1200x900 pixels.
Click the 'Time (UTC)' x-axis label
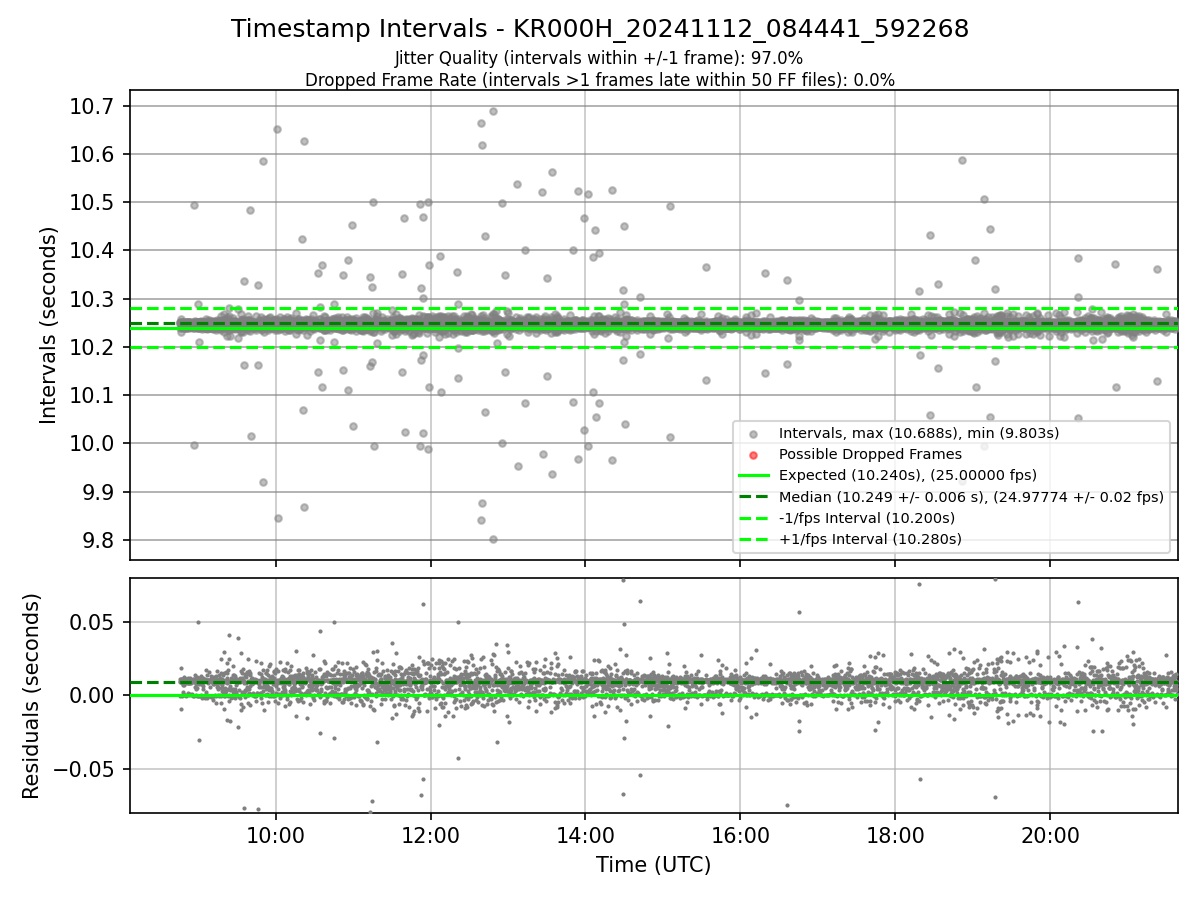point(653,865)
